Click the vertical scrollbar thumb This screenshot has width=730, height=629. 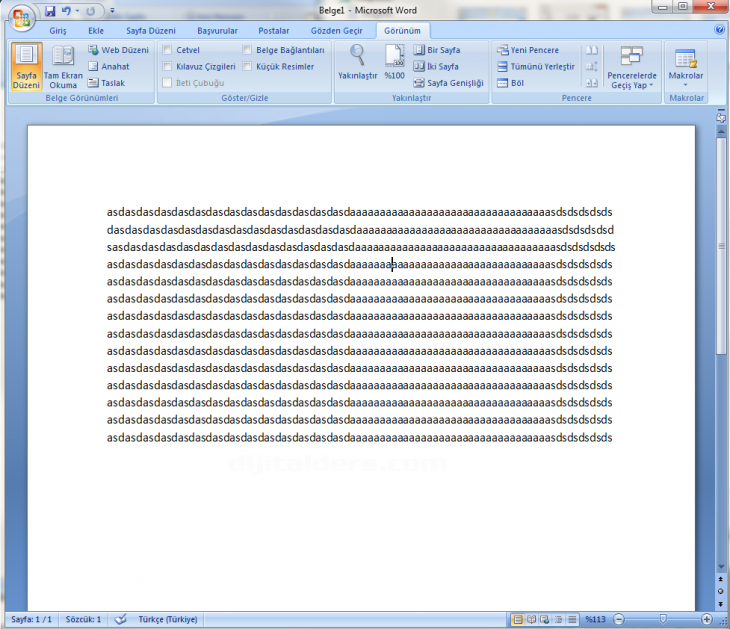point(721,246)
